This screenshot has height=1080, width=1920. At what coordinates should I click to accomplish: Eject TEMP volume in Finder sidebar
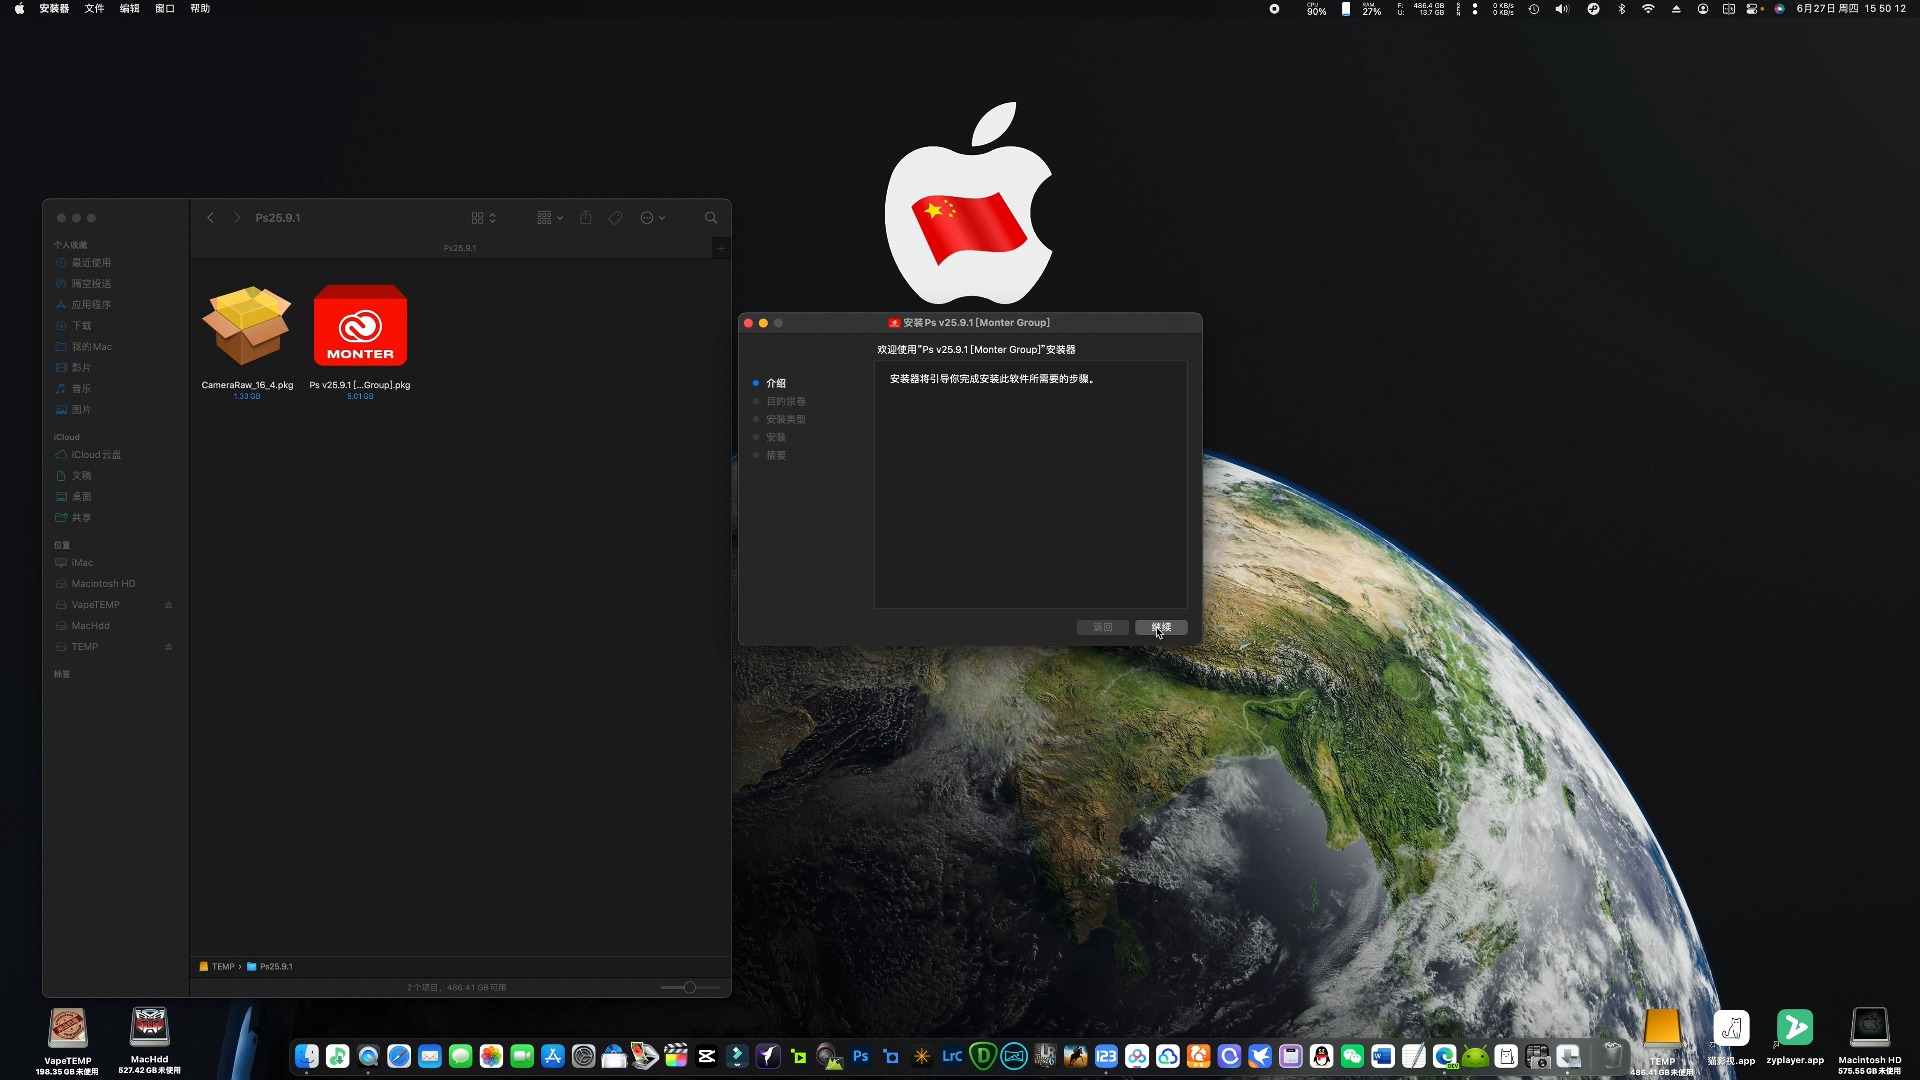tap(169, 647)
